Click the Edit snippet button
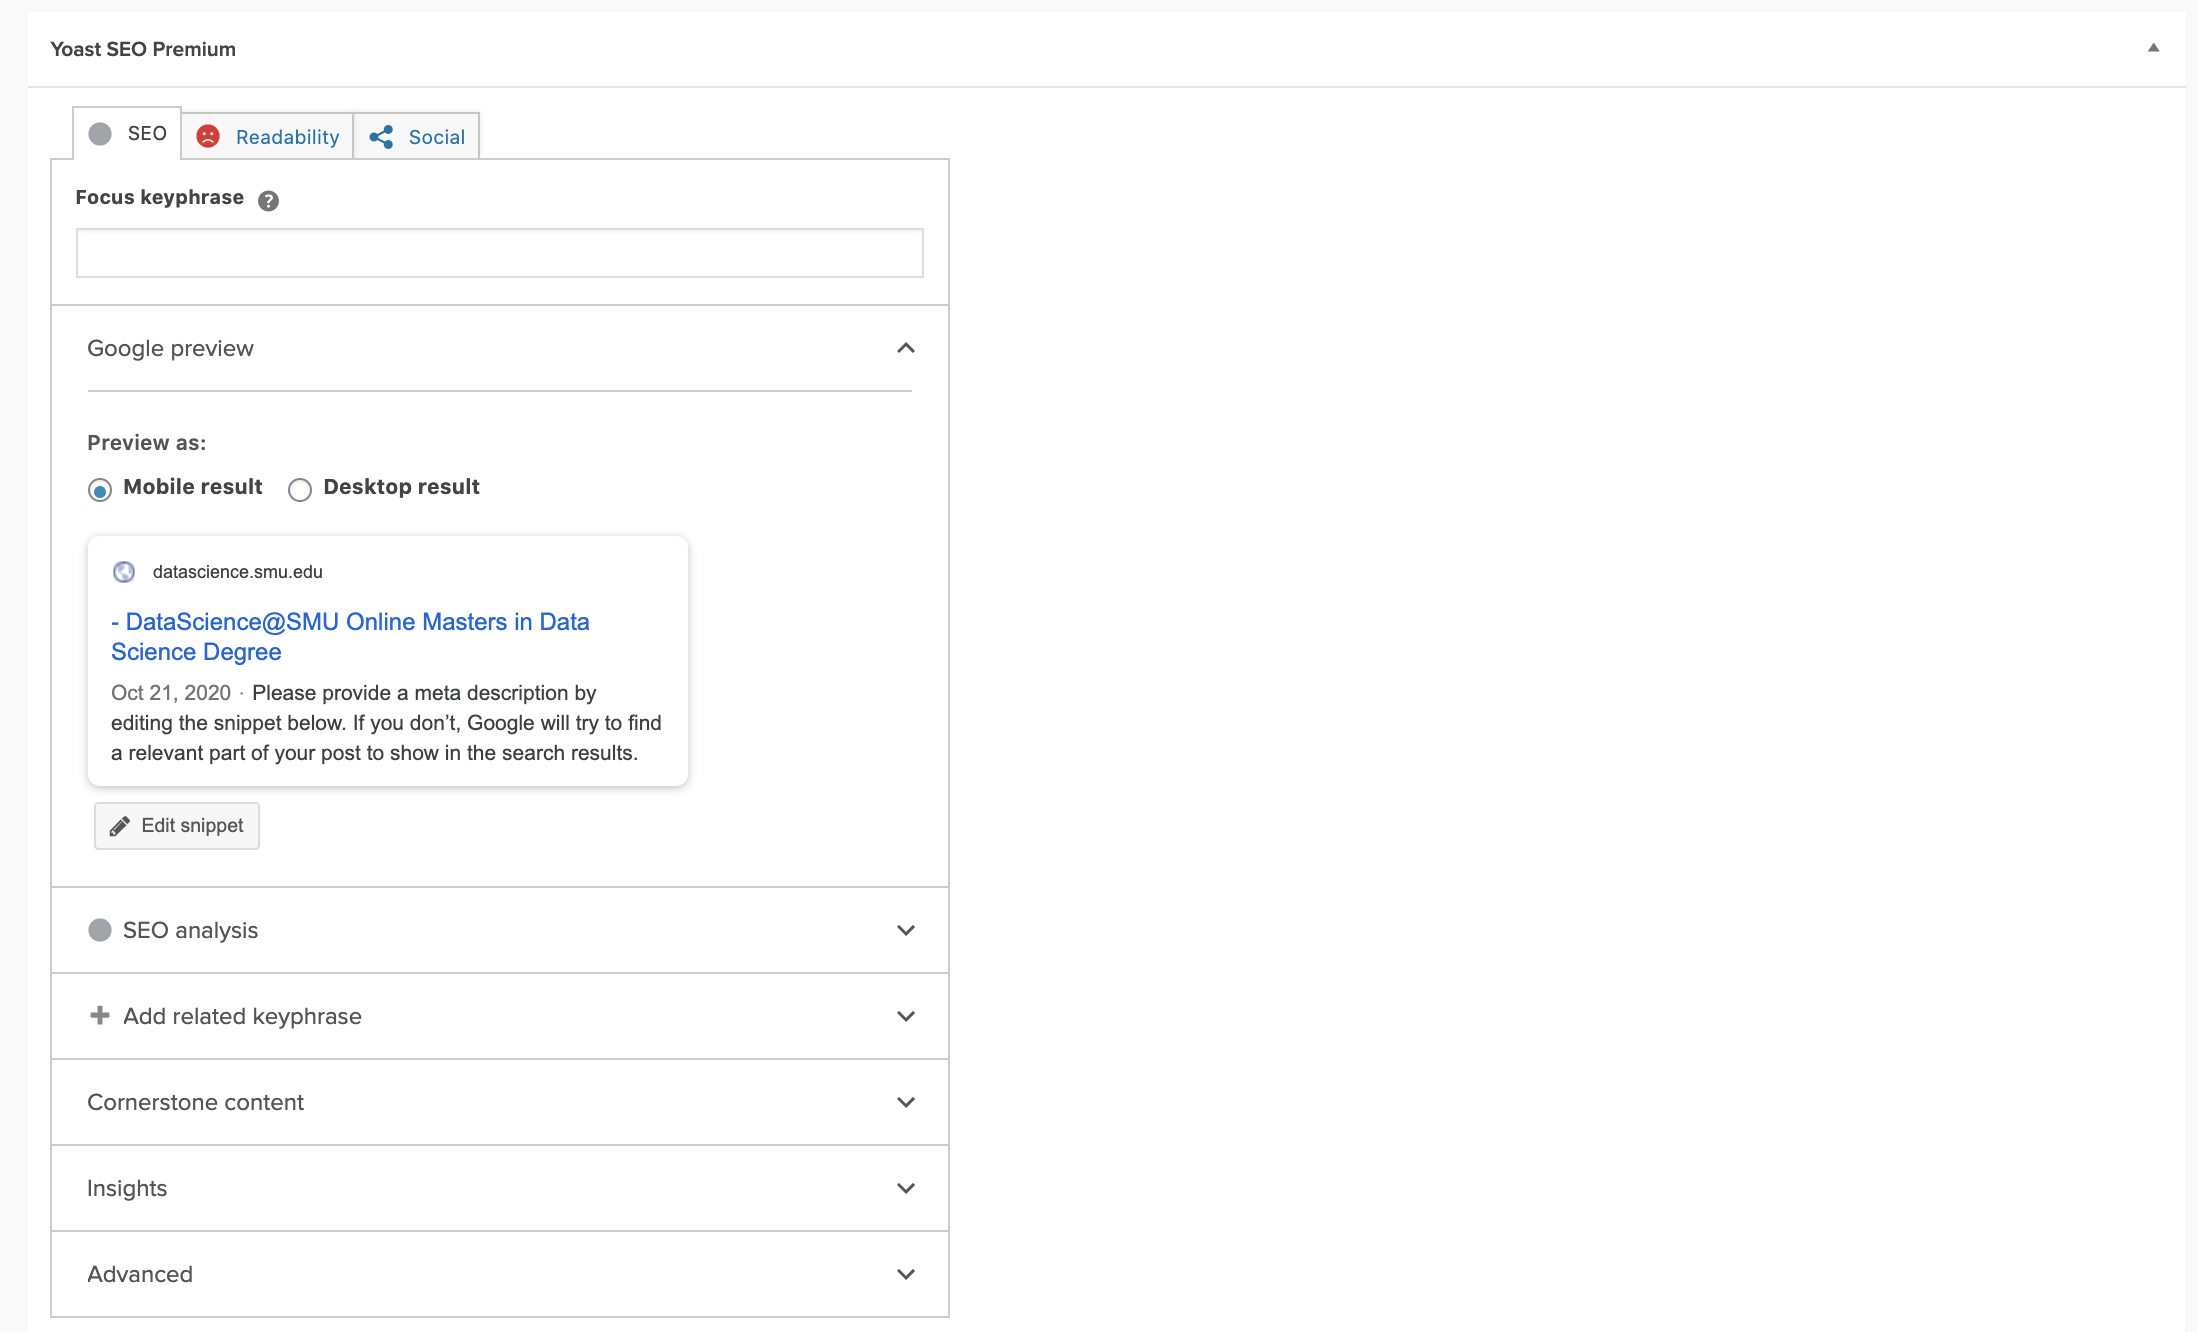The image size is (2198, 1332). pos(177,826)
